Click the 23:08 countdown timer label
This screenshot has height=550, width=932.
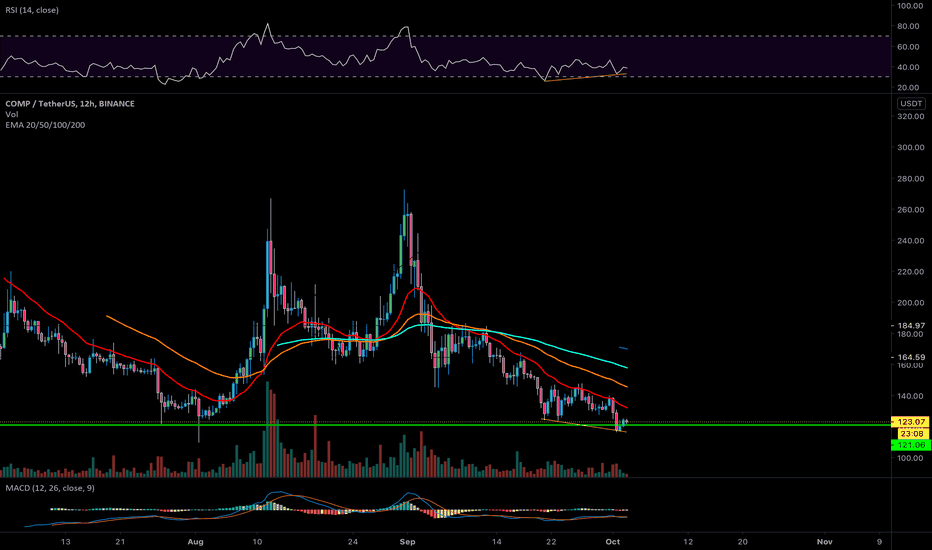(x=912, y=433)
